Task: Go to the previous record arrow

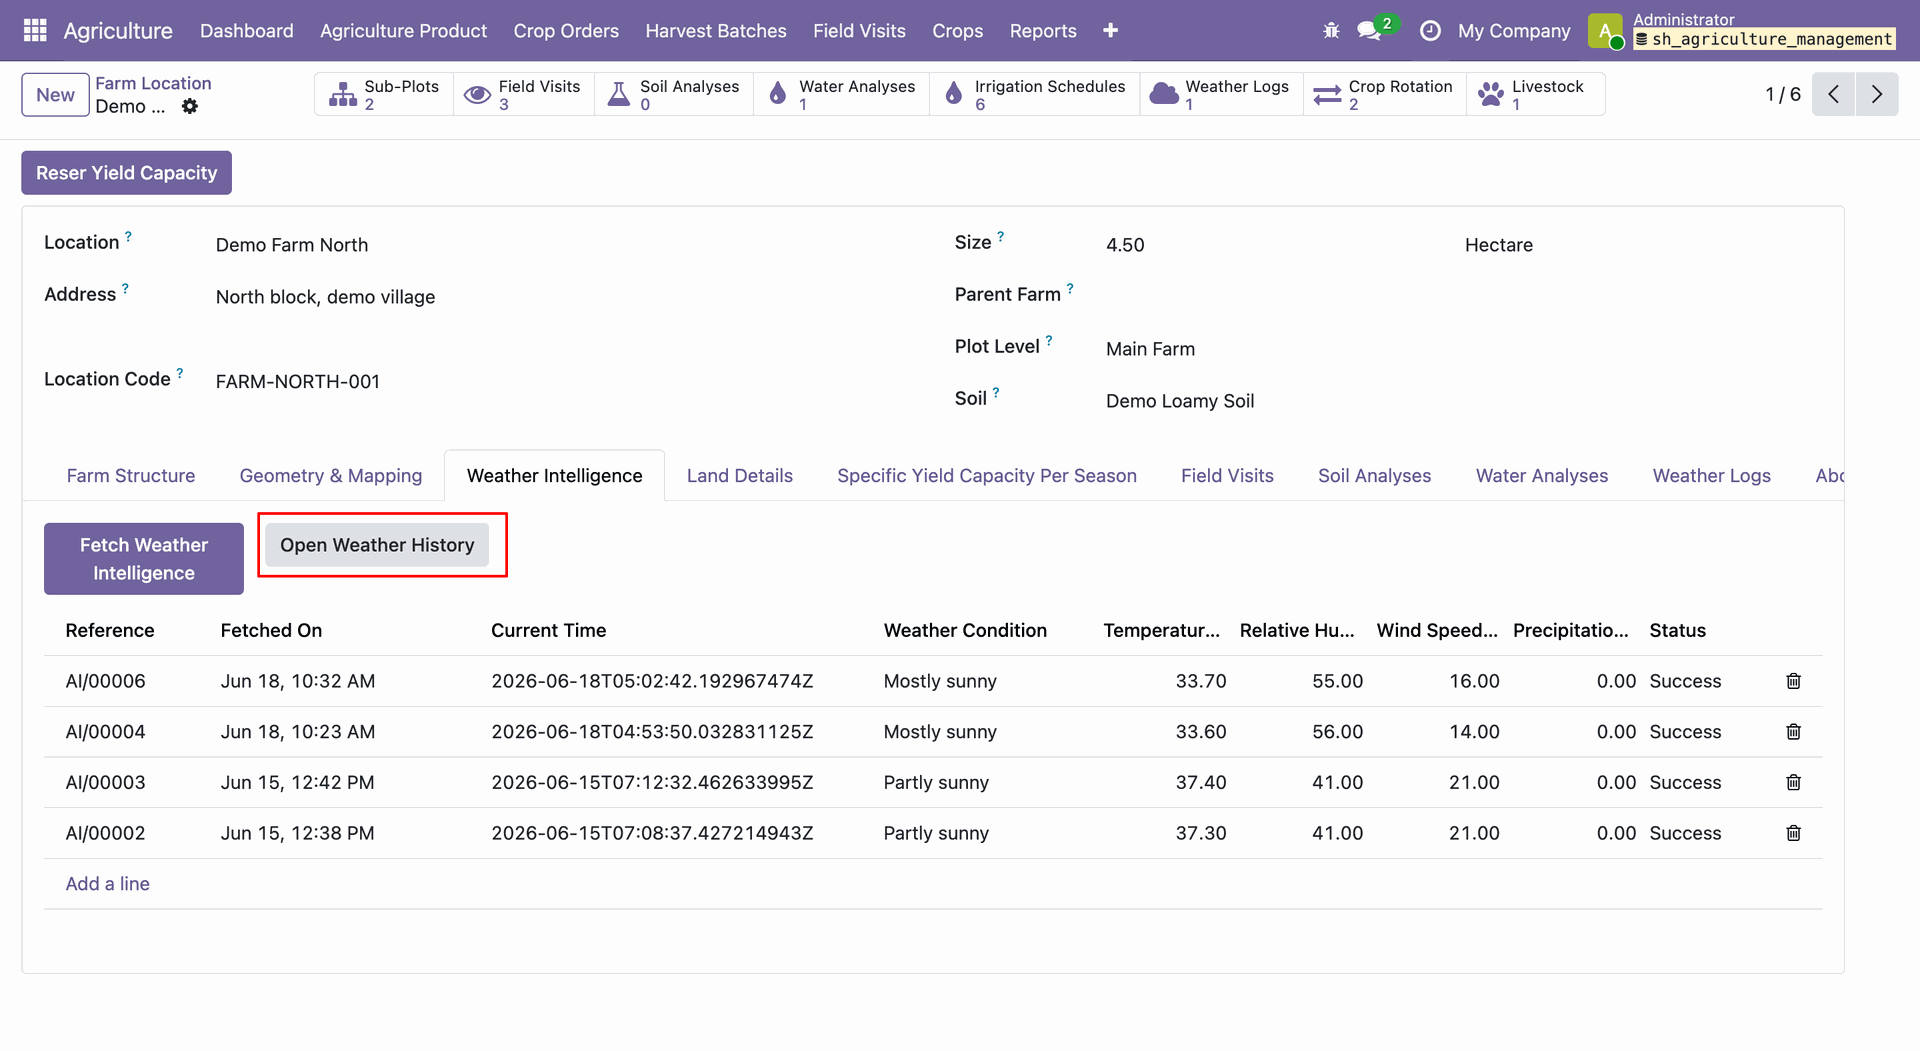Action: (1833, 94)
